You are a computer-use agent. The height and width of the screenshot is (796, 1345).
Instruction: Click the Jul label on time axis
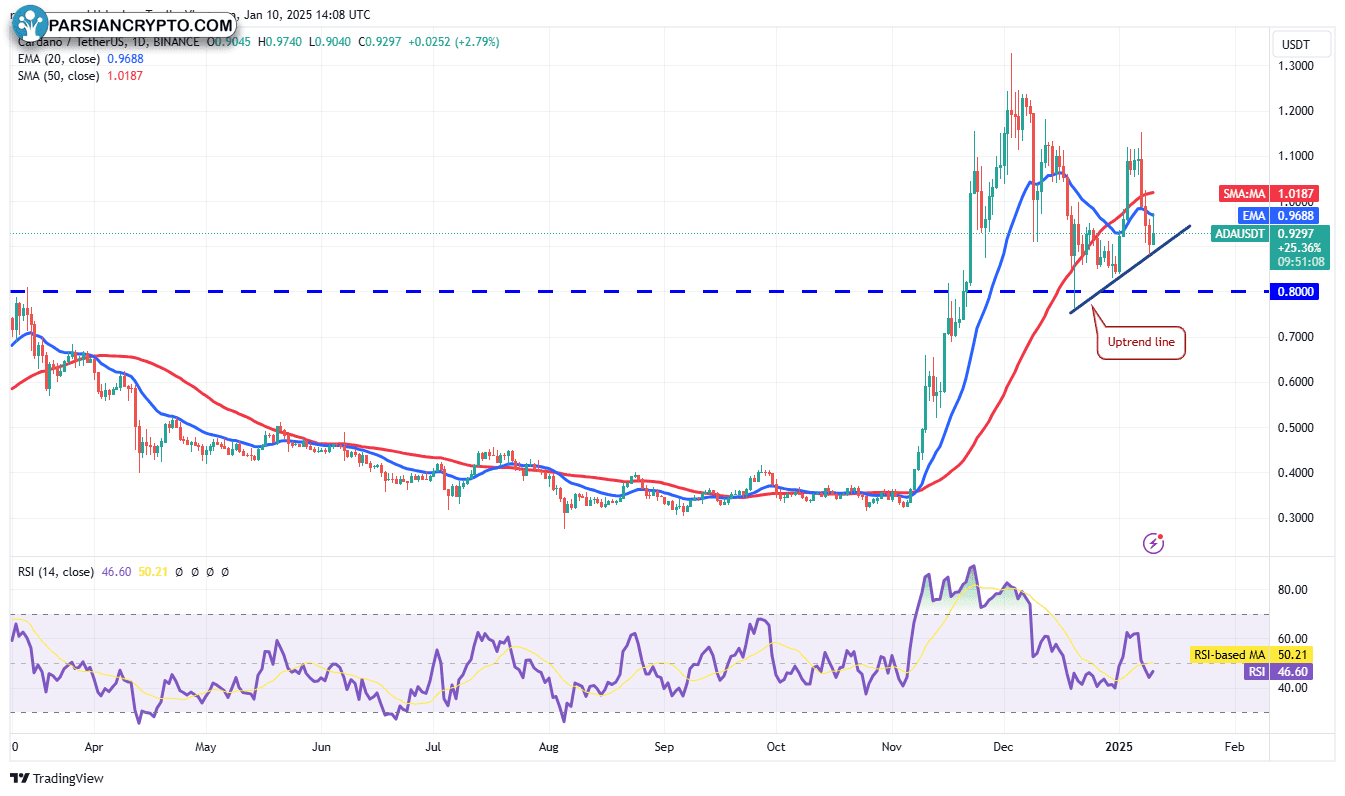pyautogui.click(x=434, y=747)
